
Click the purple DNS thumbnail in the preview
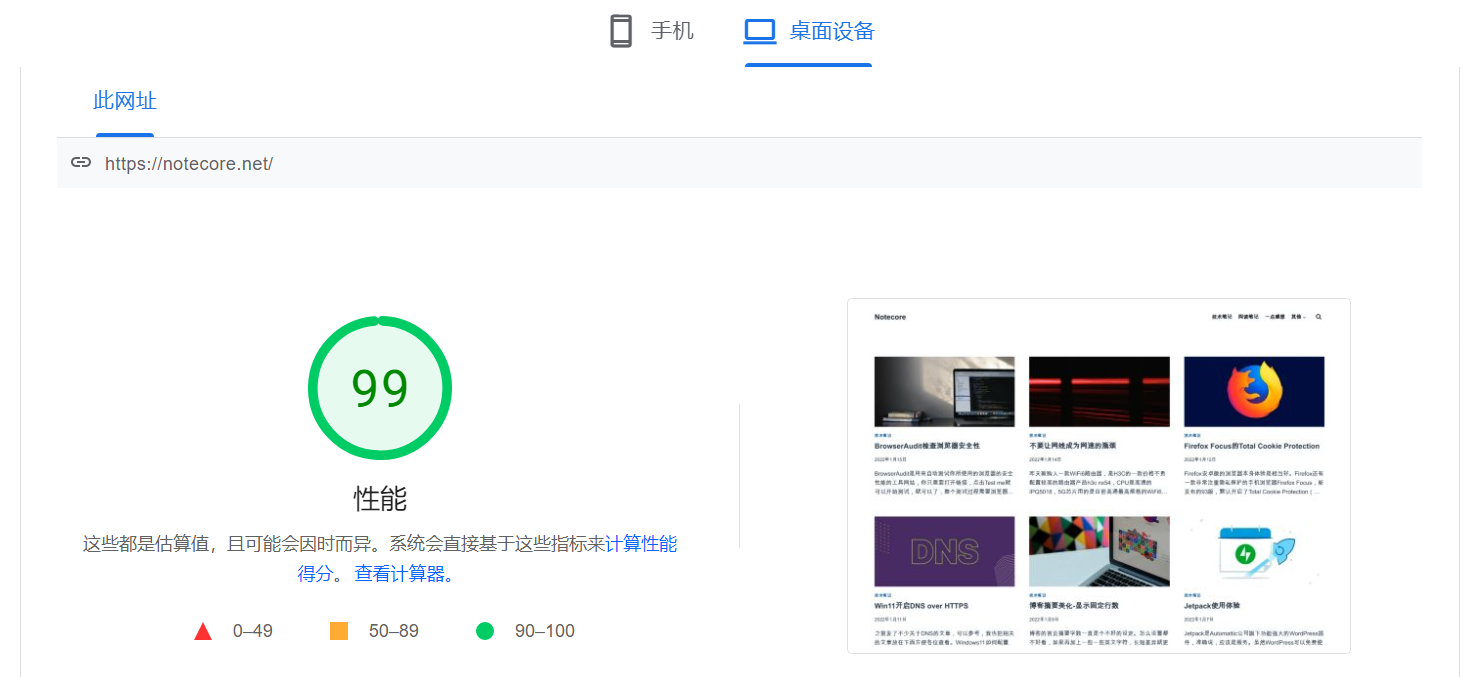944,551
